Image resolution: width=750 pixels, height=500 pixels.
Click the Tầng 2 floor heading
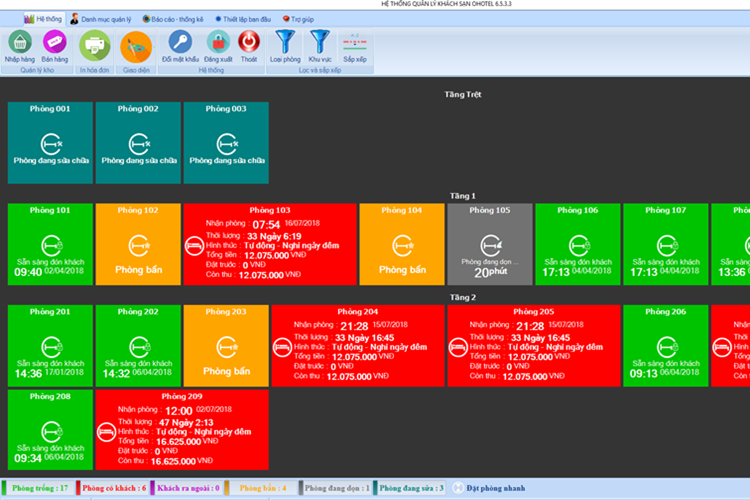coord(463,297)
